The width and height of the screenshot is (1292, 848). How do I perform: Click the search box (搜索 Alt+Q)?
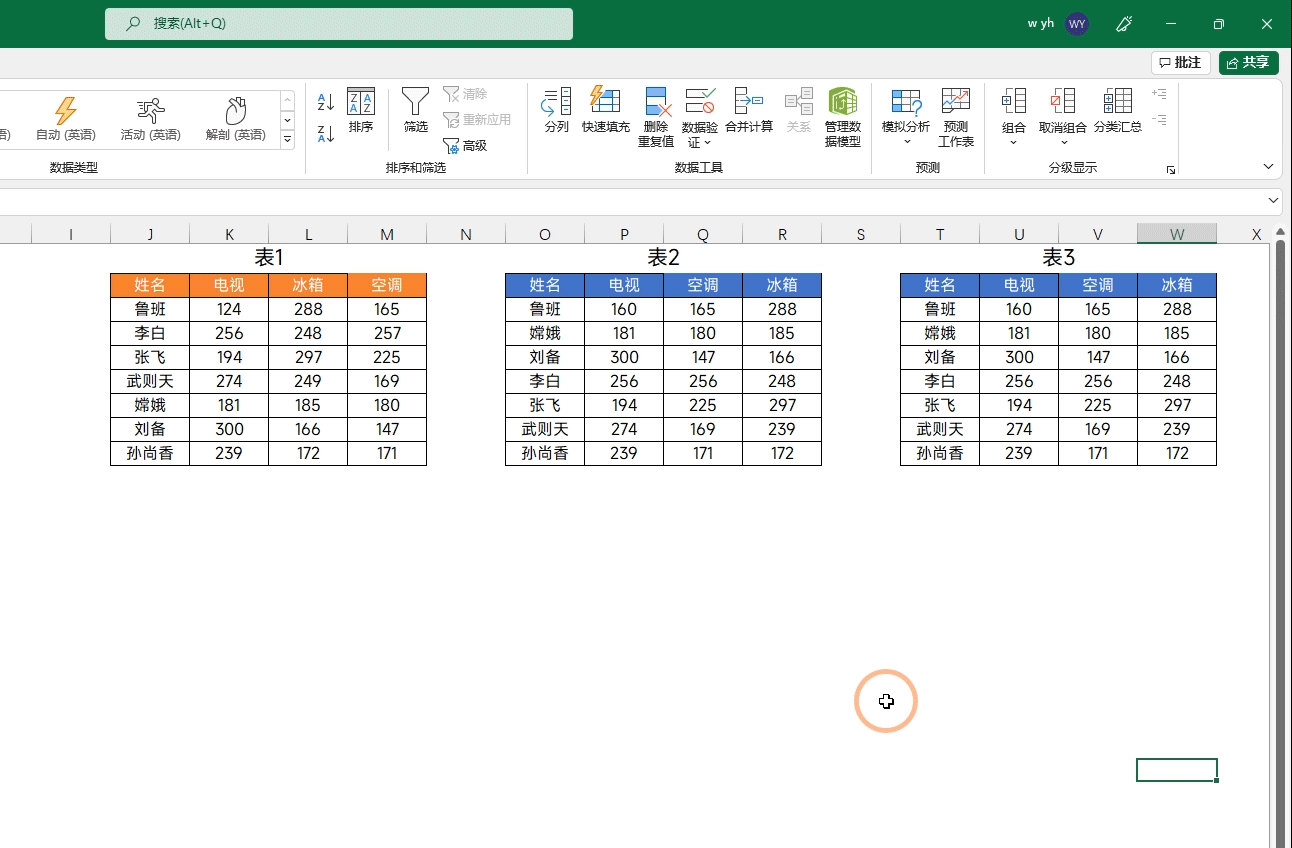click(x=339, y=24)
